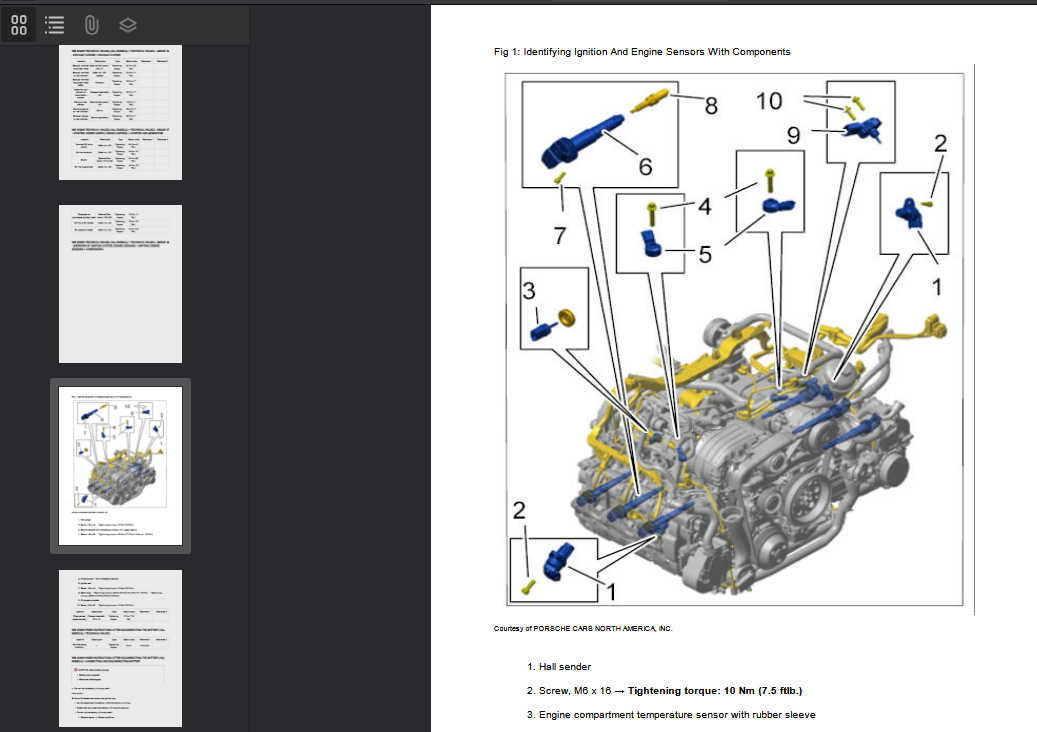Click 'Courtesy of PORSCHE CARS NORTH AMERICA' text
The width and height of the screenshot is (1037, 732).
click(x=583, y=628)
